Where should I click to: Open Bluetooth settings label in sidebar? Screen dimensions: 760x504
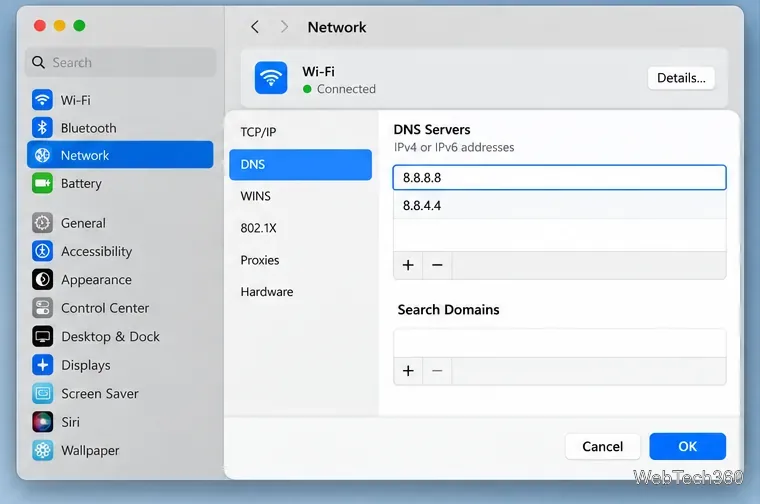coord(89,128)
